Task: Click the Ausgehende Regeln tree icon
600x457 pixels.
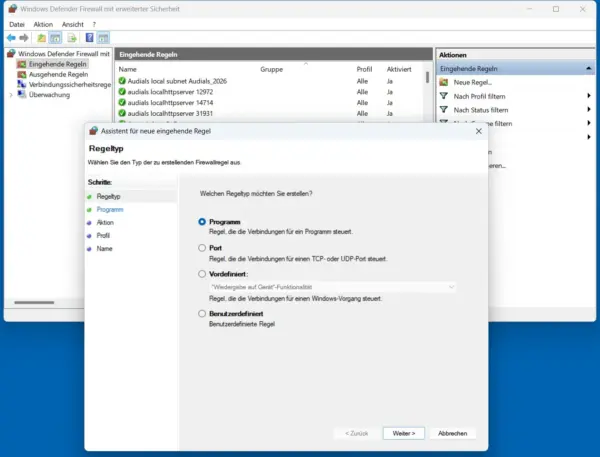Action: click(x=22, y=74)
